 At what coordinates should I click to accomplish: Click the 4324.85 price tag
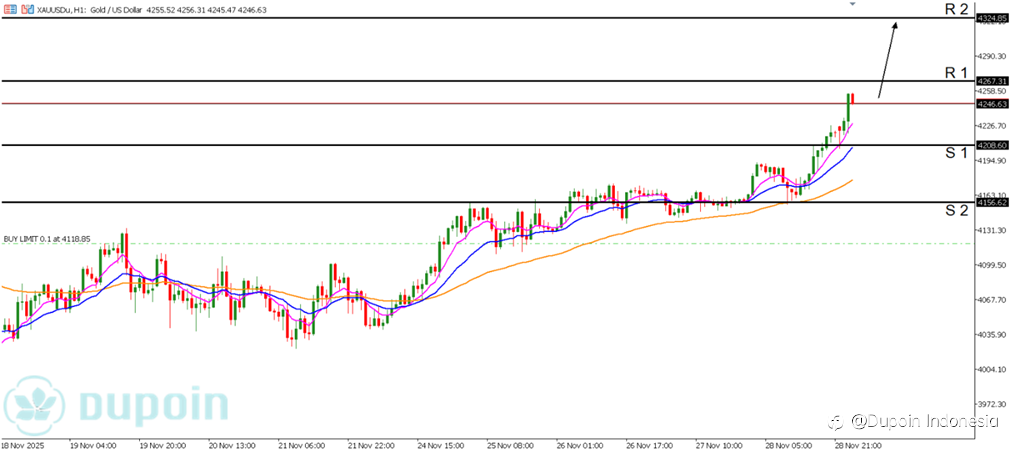point(991,19)
